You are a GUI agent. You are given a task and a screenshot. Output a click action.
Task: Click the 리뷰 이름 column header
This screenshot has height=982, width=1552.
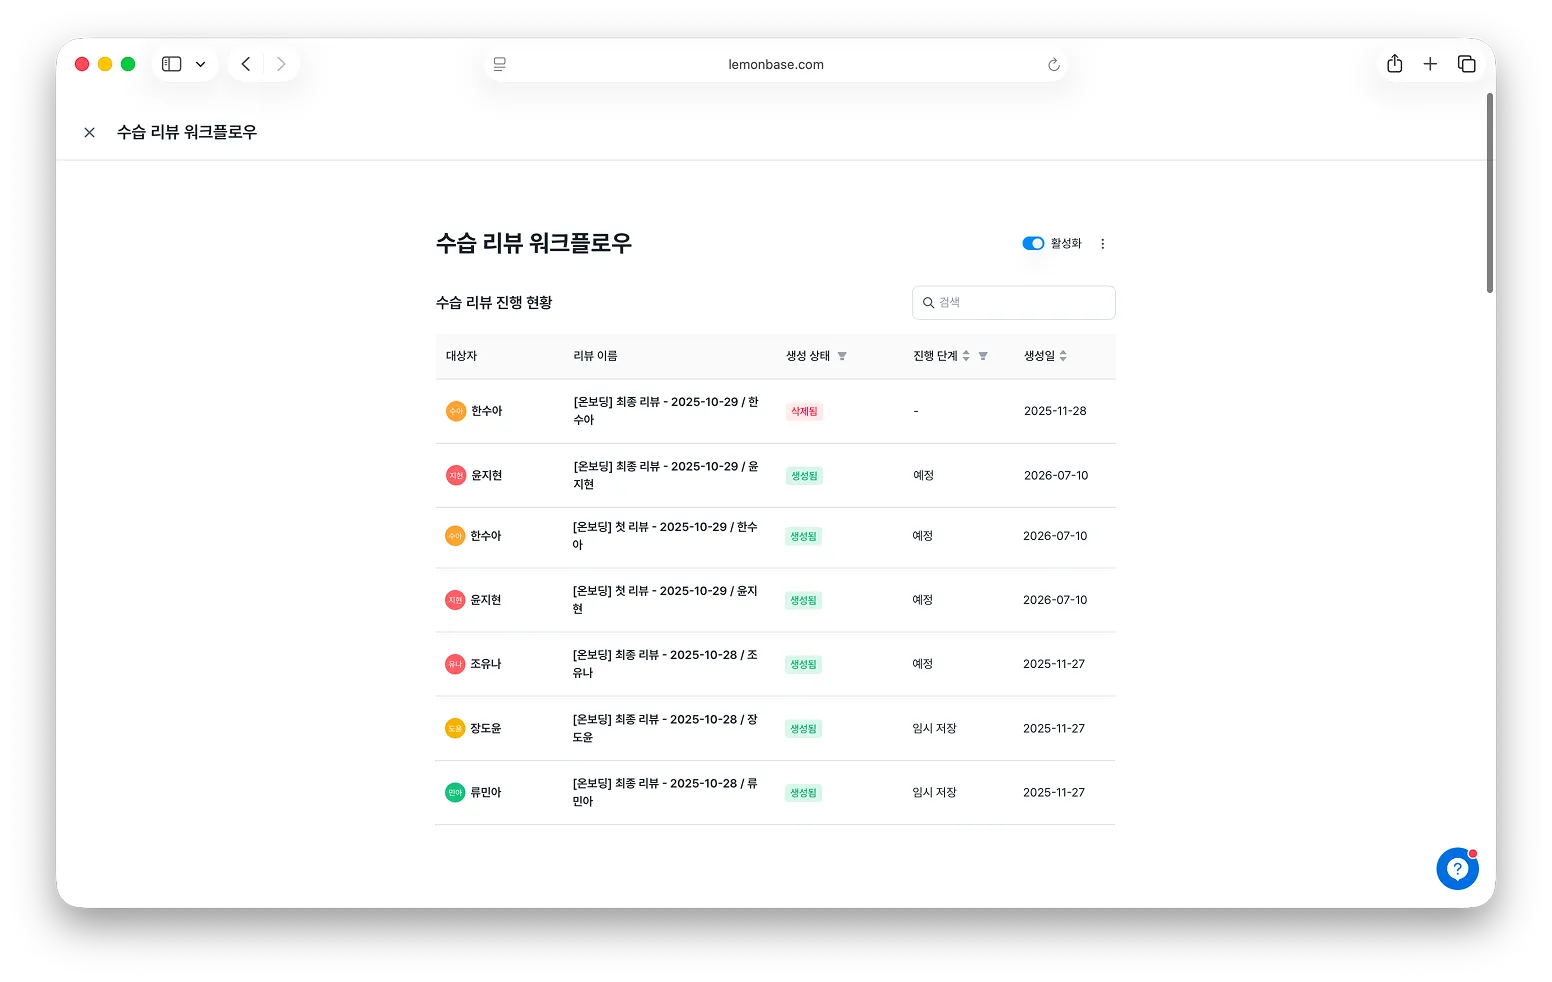595,356
